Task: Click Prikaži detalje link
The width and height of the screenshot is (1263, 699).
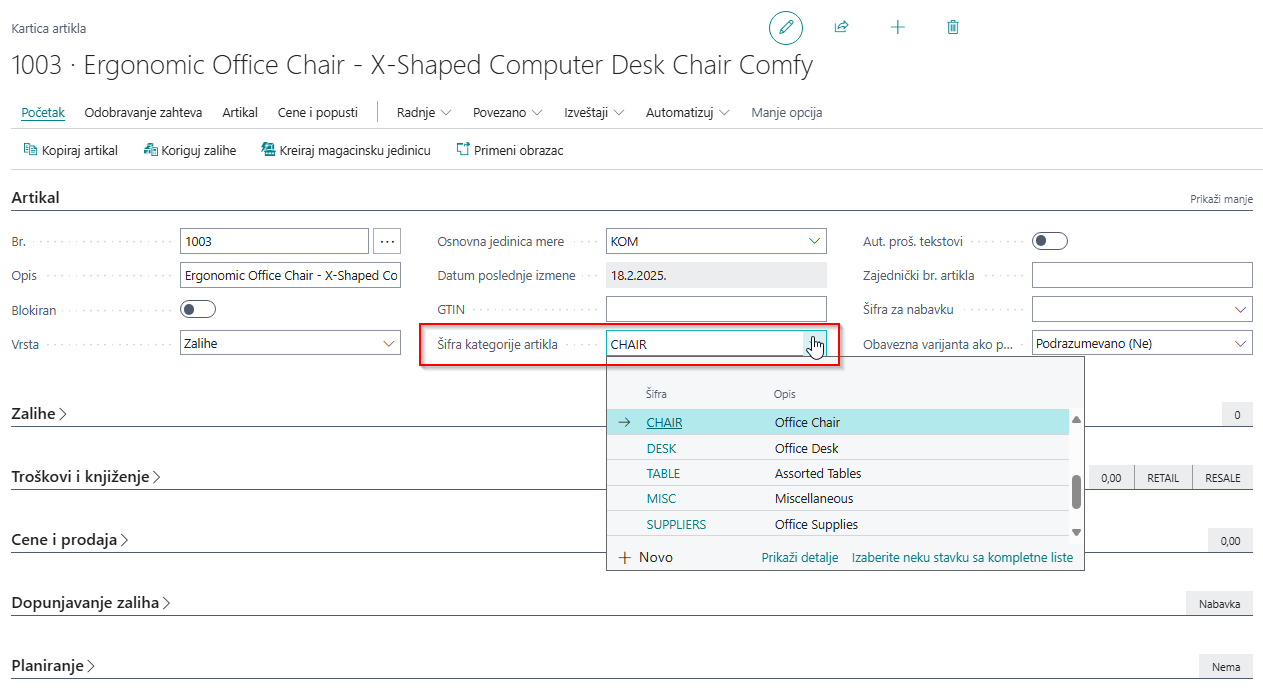Action: pyautogui.click(x=799, y=558)
